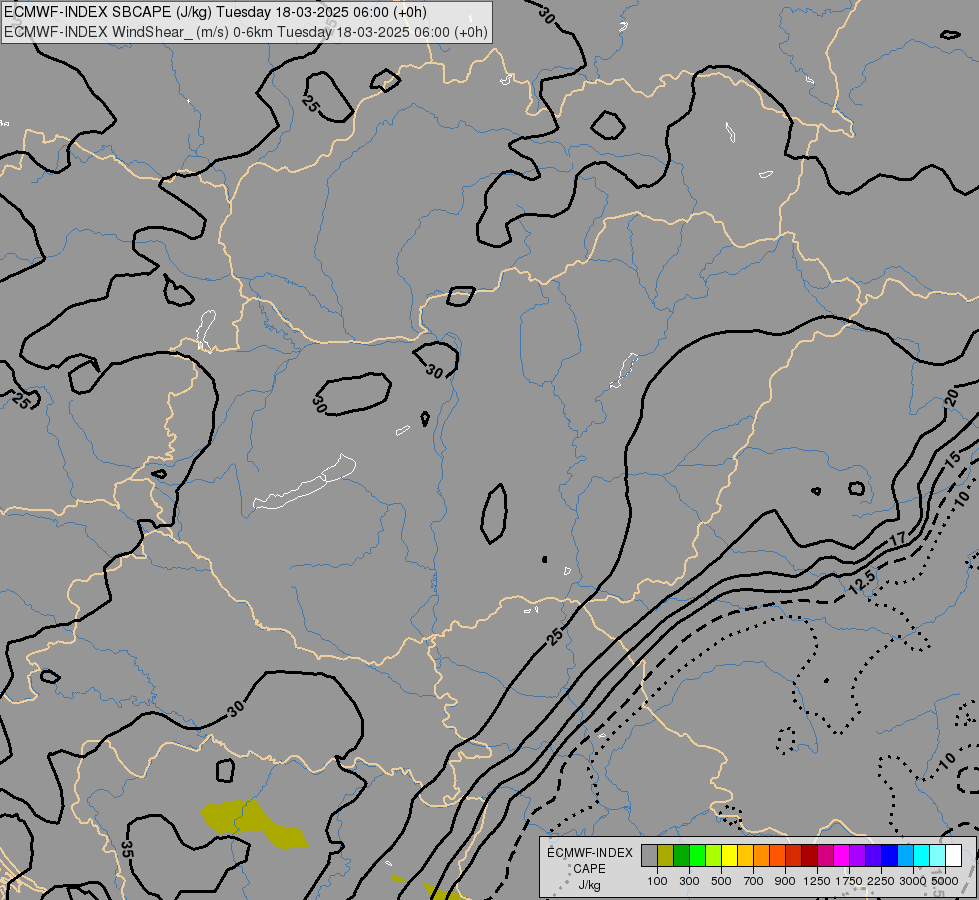Click the 12.5 dashed contour label
Screen dimensions: 979x900
pos(862,581)
